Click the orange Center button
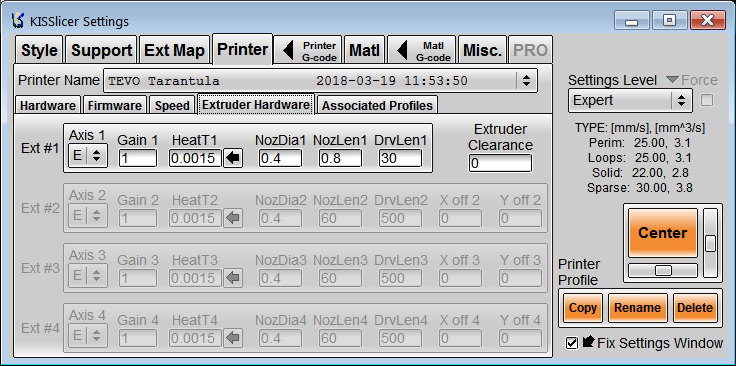Viewport: 736px width, 366px height. [663, 233]
